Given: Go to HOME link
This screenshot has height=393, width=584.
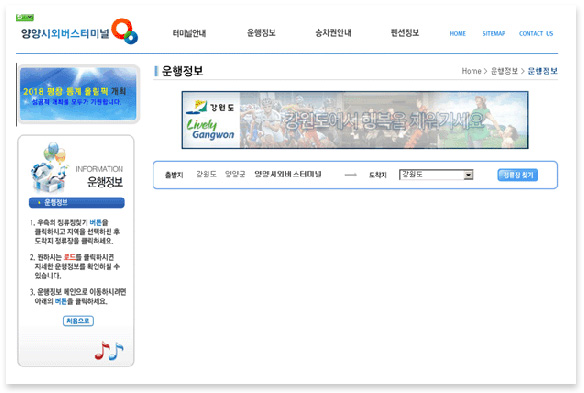Looking at the screenshot, I should click(x=457, y=34).
